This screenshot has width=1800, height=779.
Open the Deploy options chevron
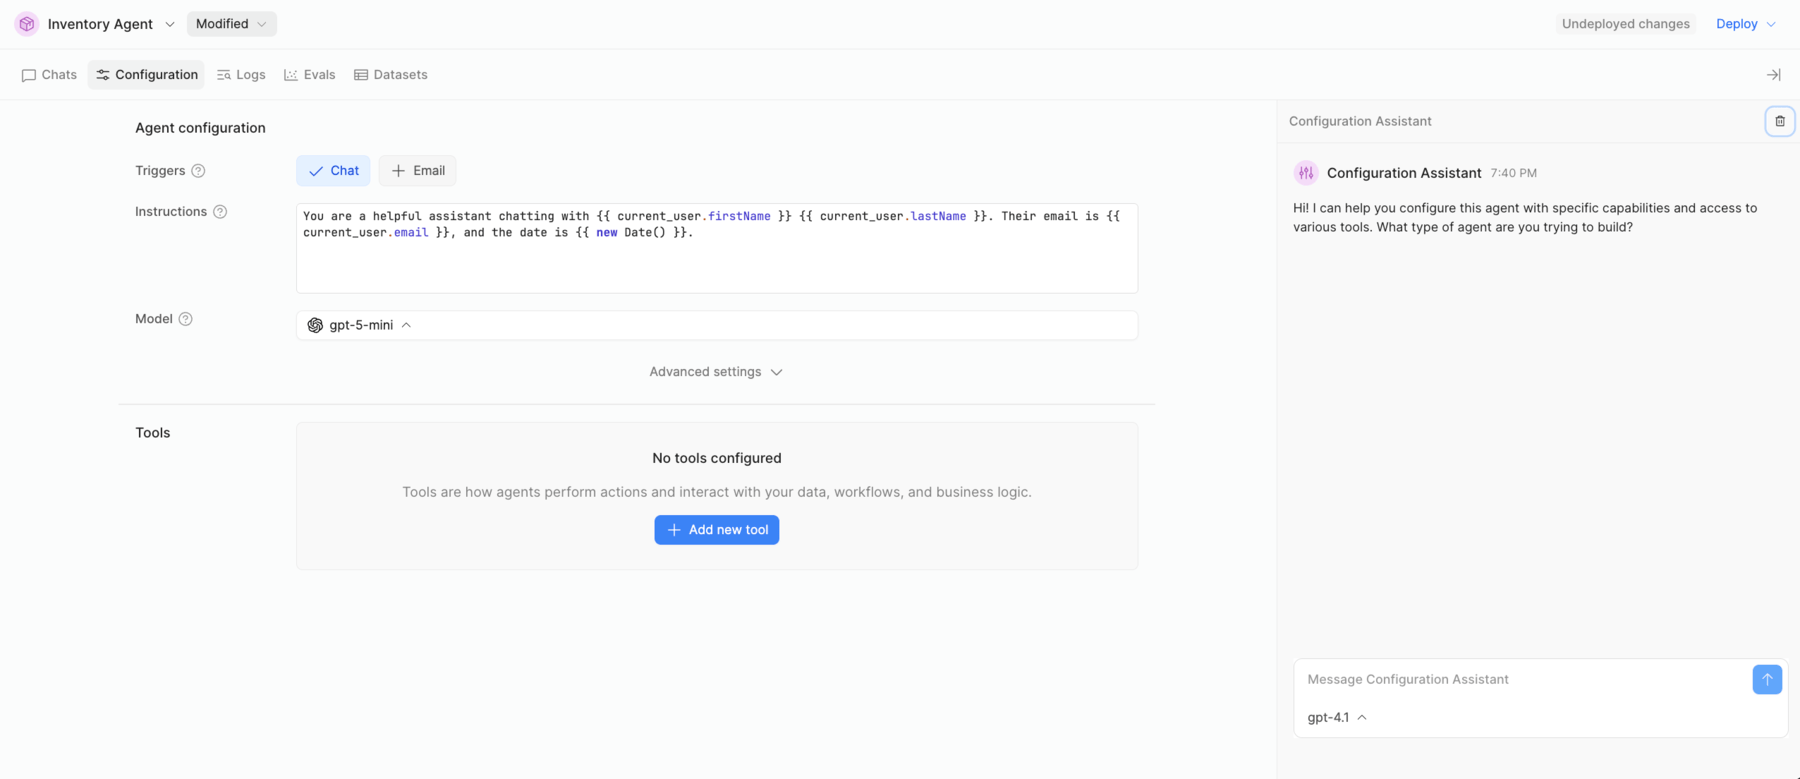[1771, 24]
